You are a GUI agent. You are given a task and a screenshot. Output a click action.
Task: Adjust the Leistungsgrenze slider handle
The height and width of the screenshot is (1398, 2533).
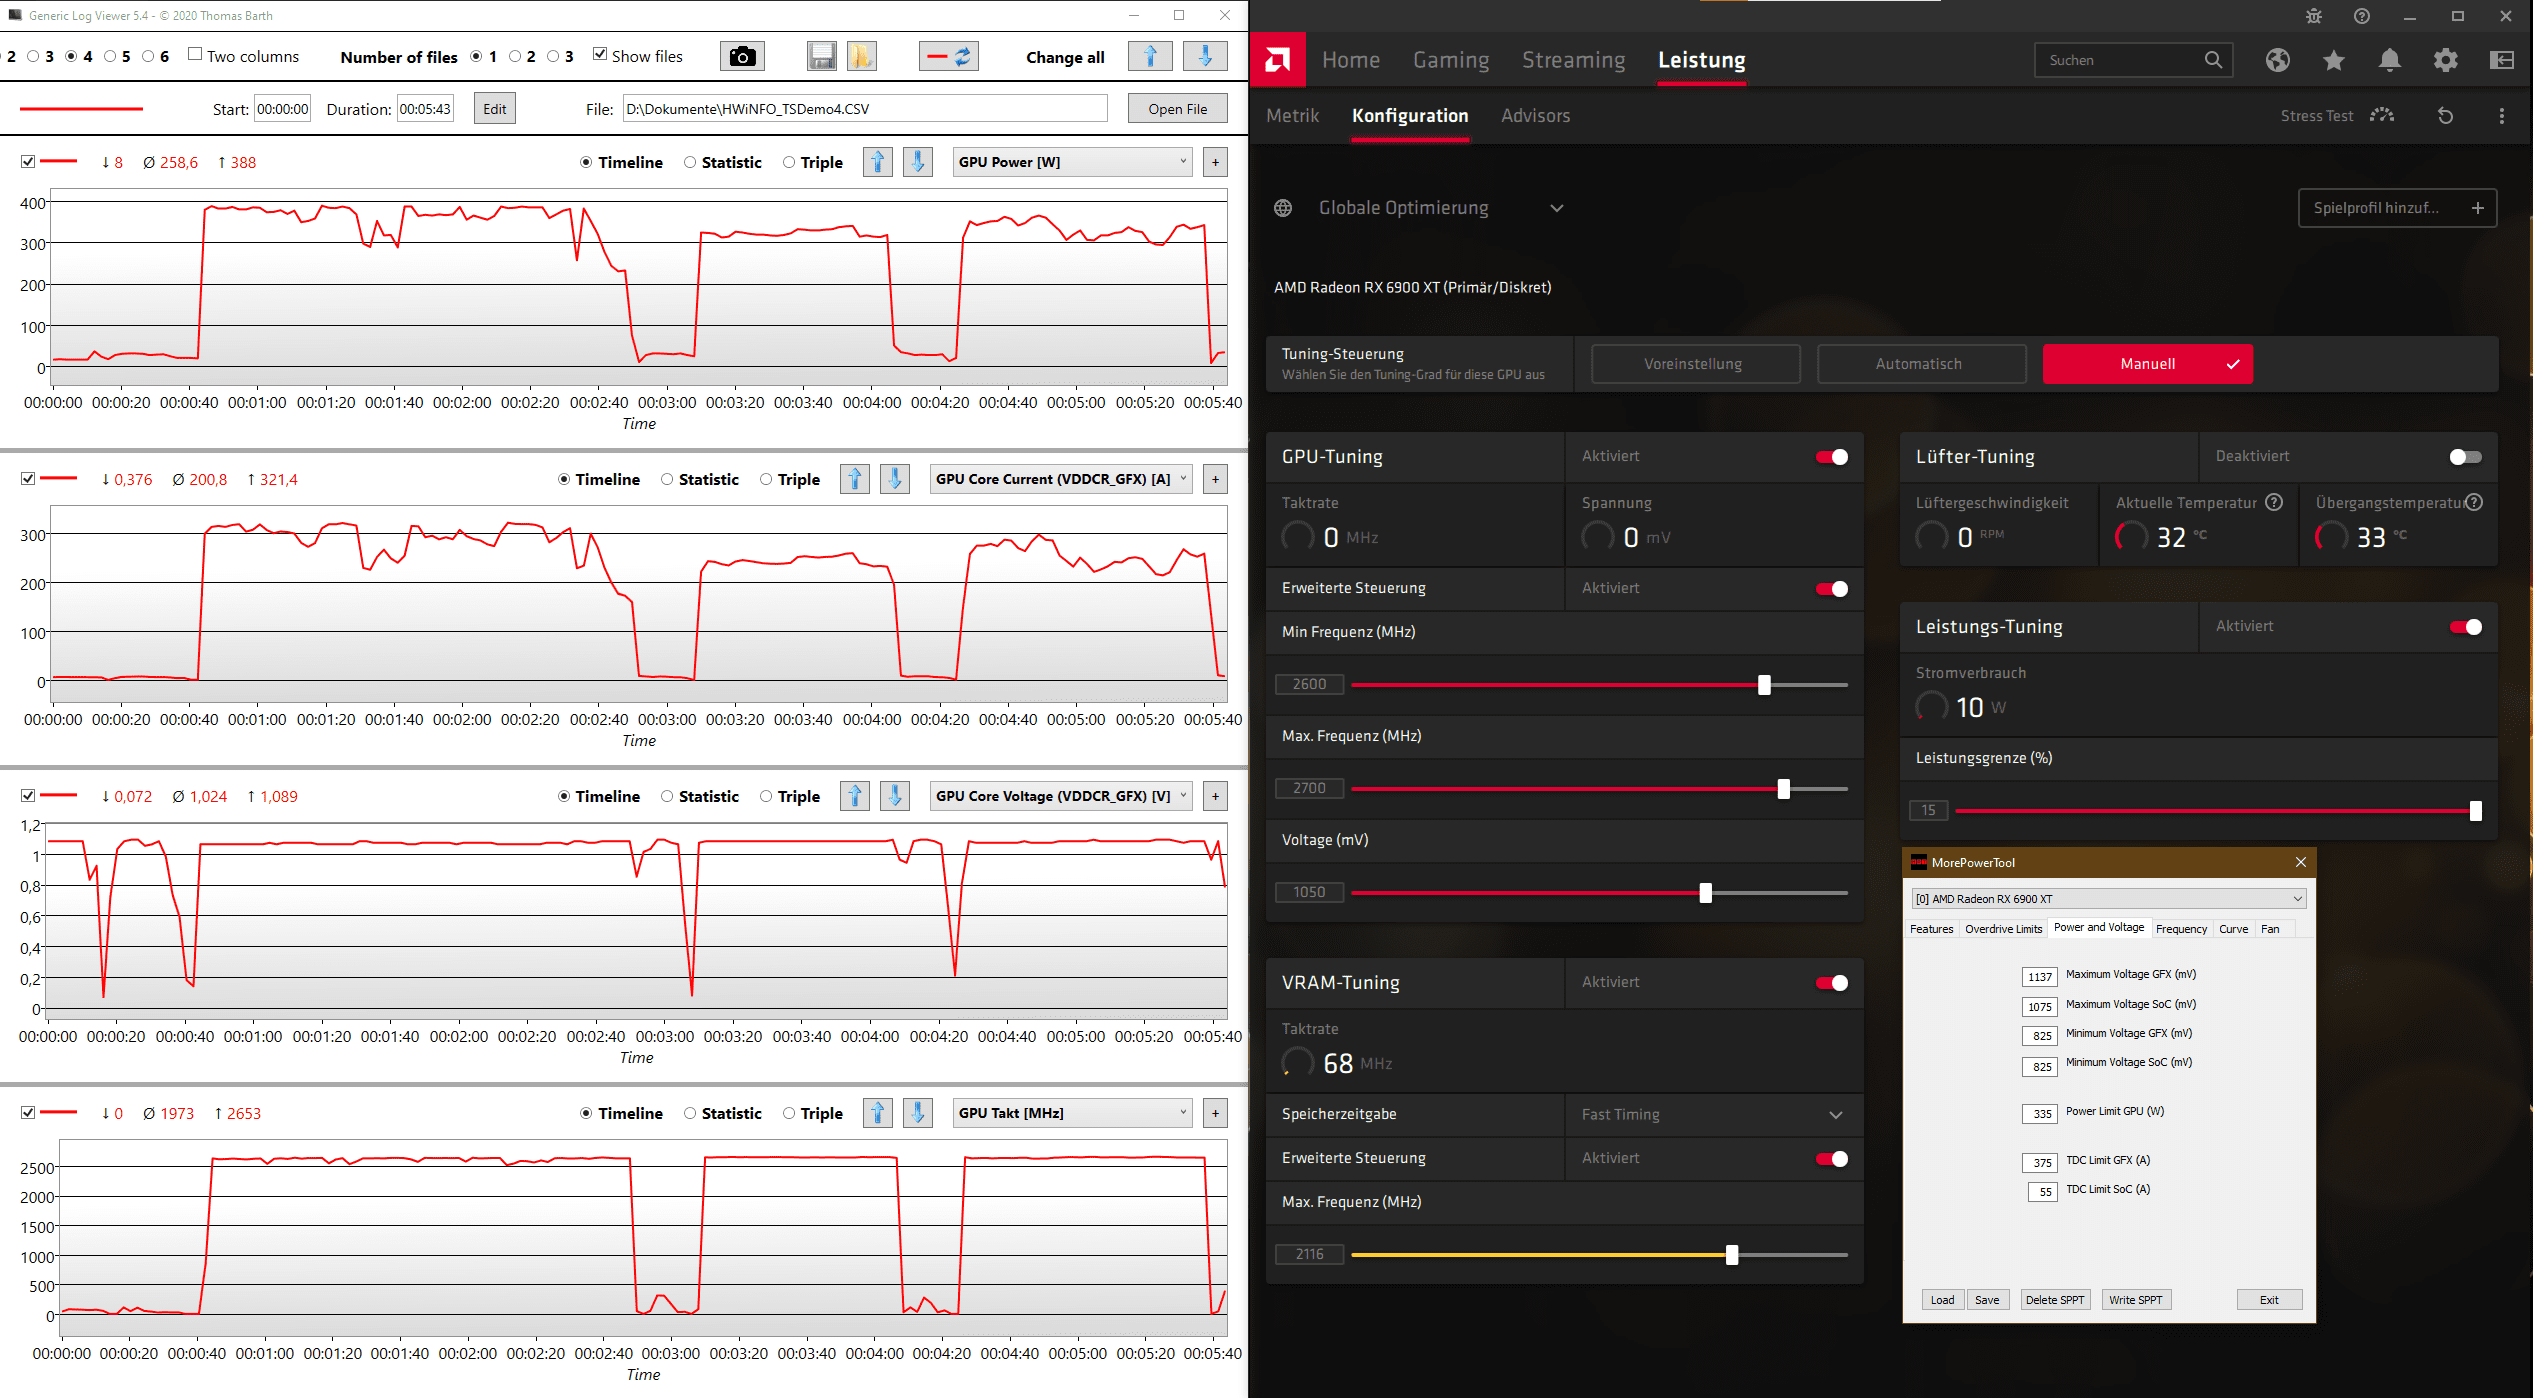pyautogui.click(x=2476, y=811)
